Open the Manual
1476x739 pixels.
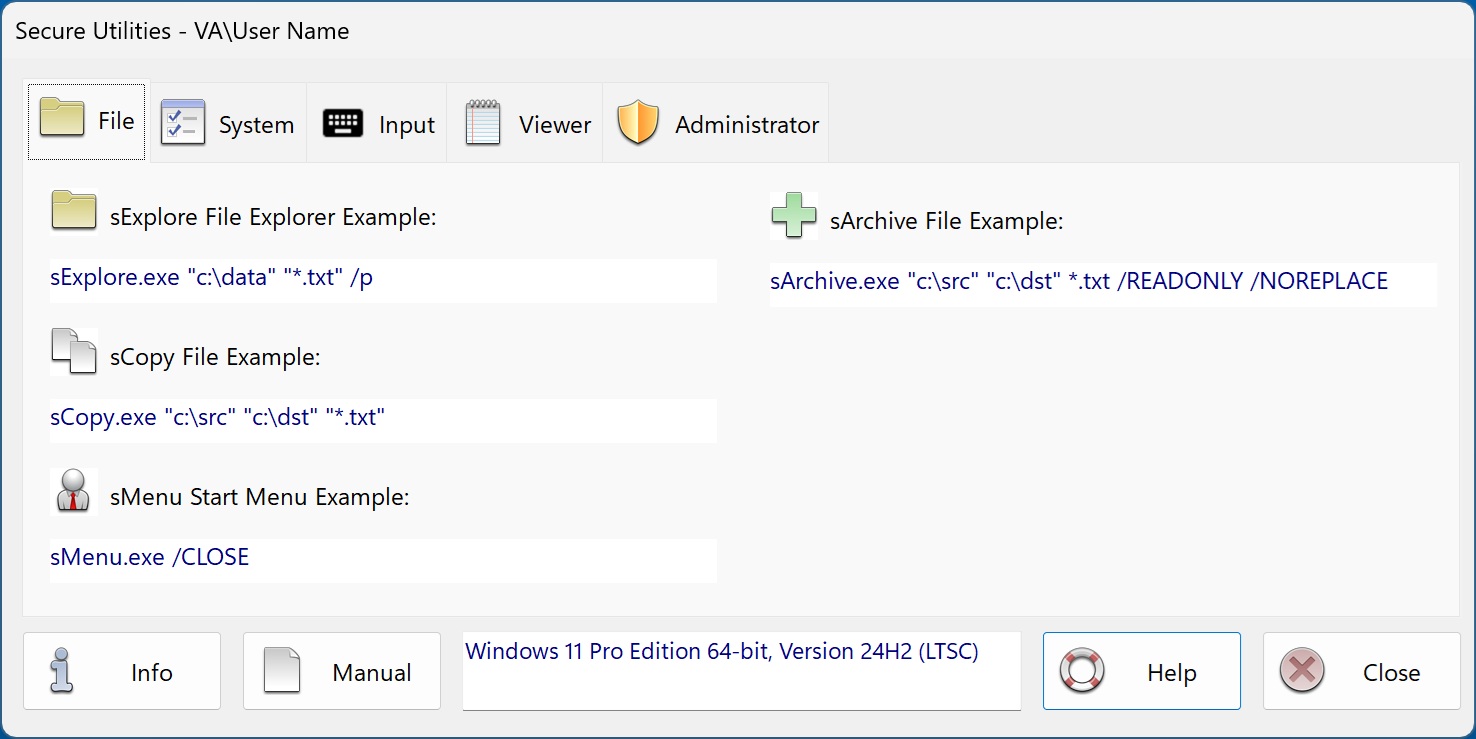[341, 671]
